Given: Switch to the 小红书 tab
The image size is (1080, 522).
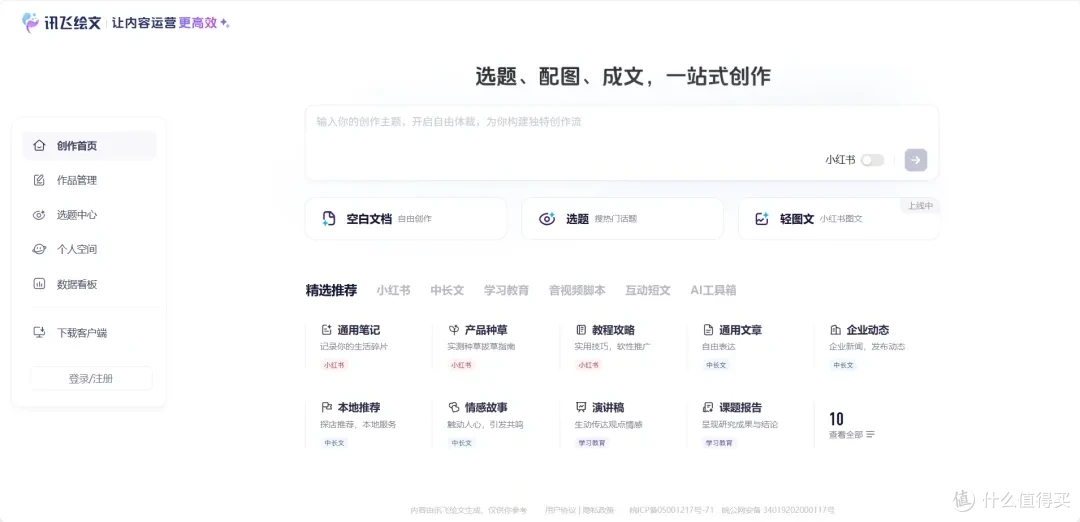Looking at the screenshot, I should click(x=393, y=290).
